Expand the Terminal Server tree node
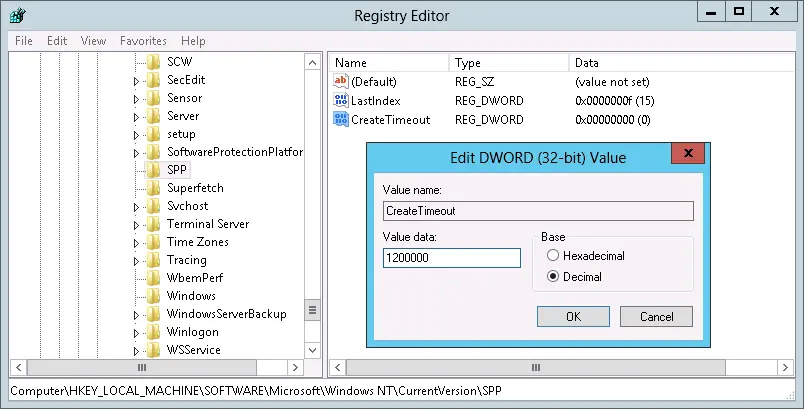804x409 pixels. (x=136, y=225)
